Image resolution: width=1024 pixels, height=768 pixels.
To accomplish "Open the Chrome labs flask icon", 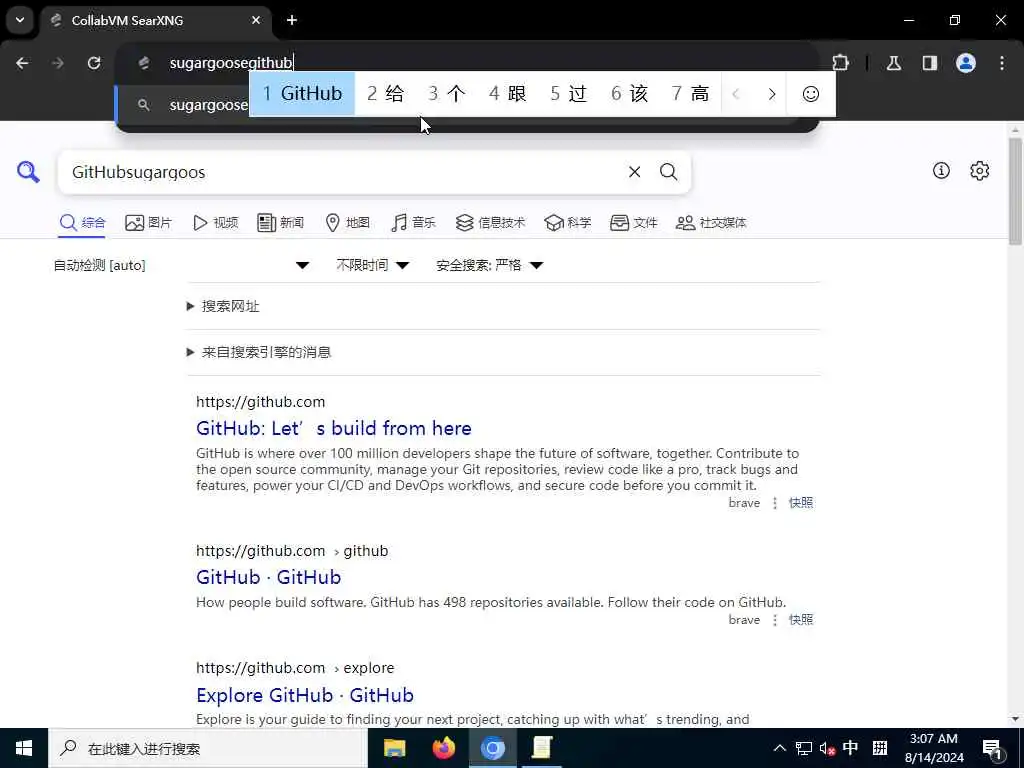I will (x=894, y=63).
